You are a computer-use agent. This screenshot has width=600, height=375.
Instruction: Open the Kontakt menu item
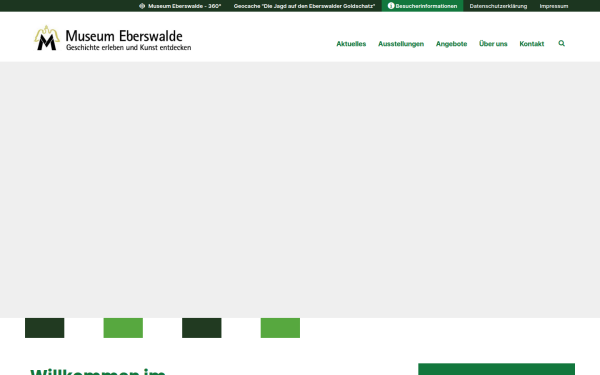(532, 44)
